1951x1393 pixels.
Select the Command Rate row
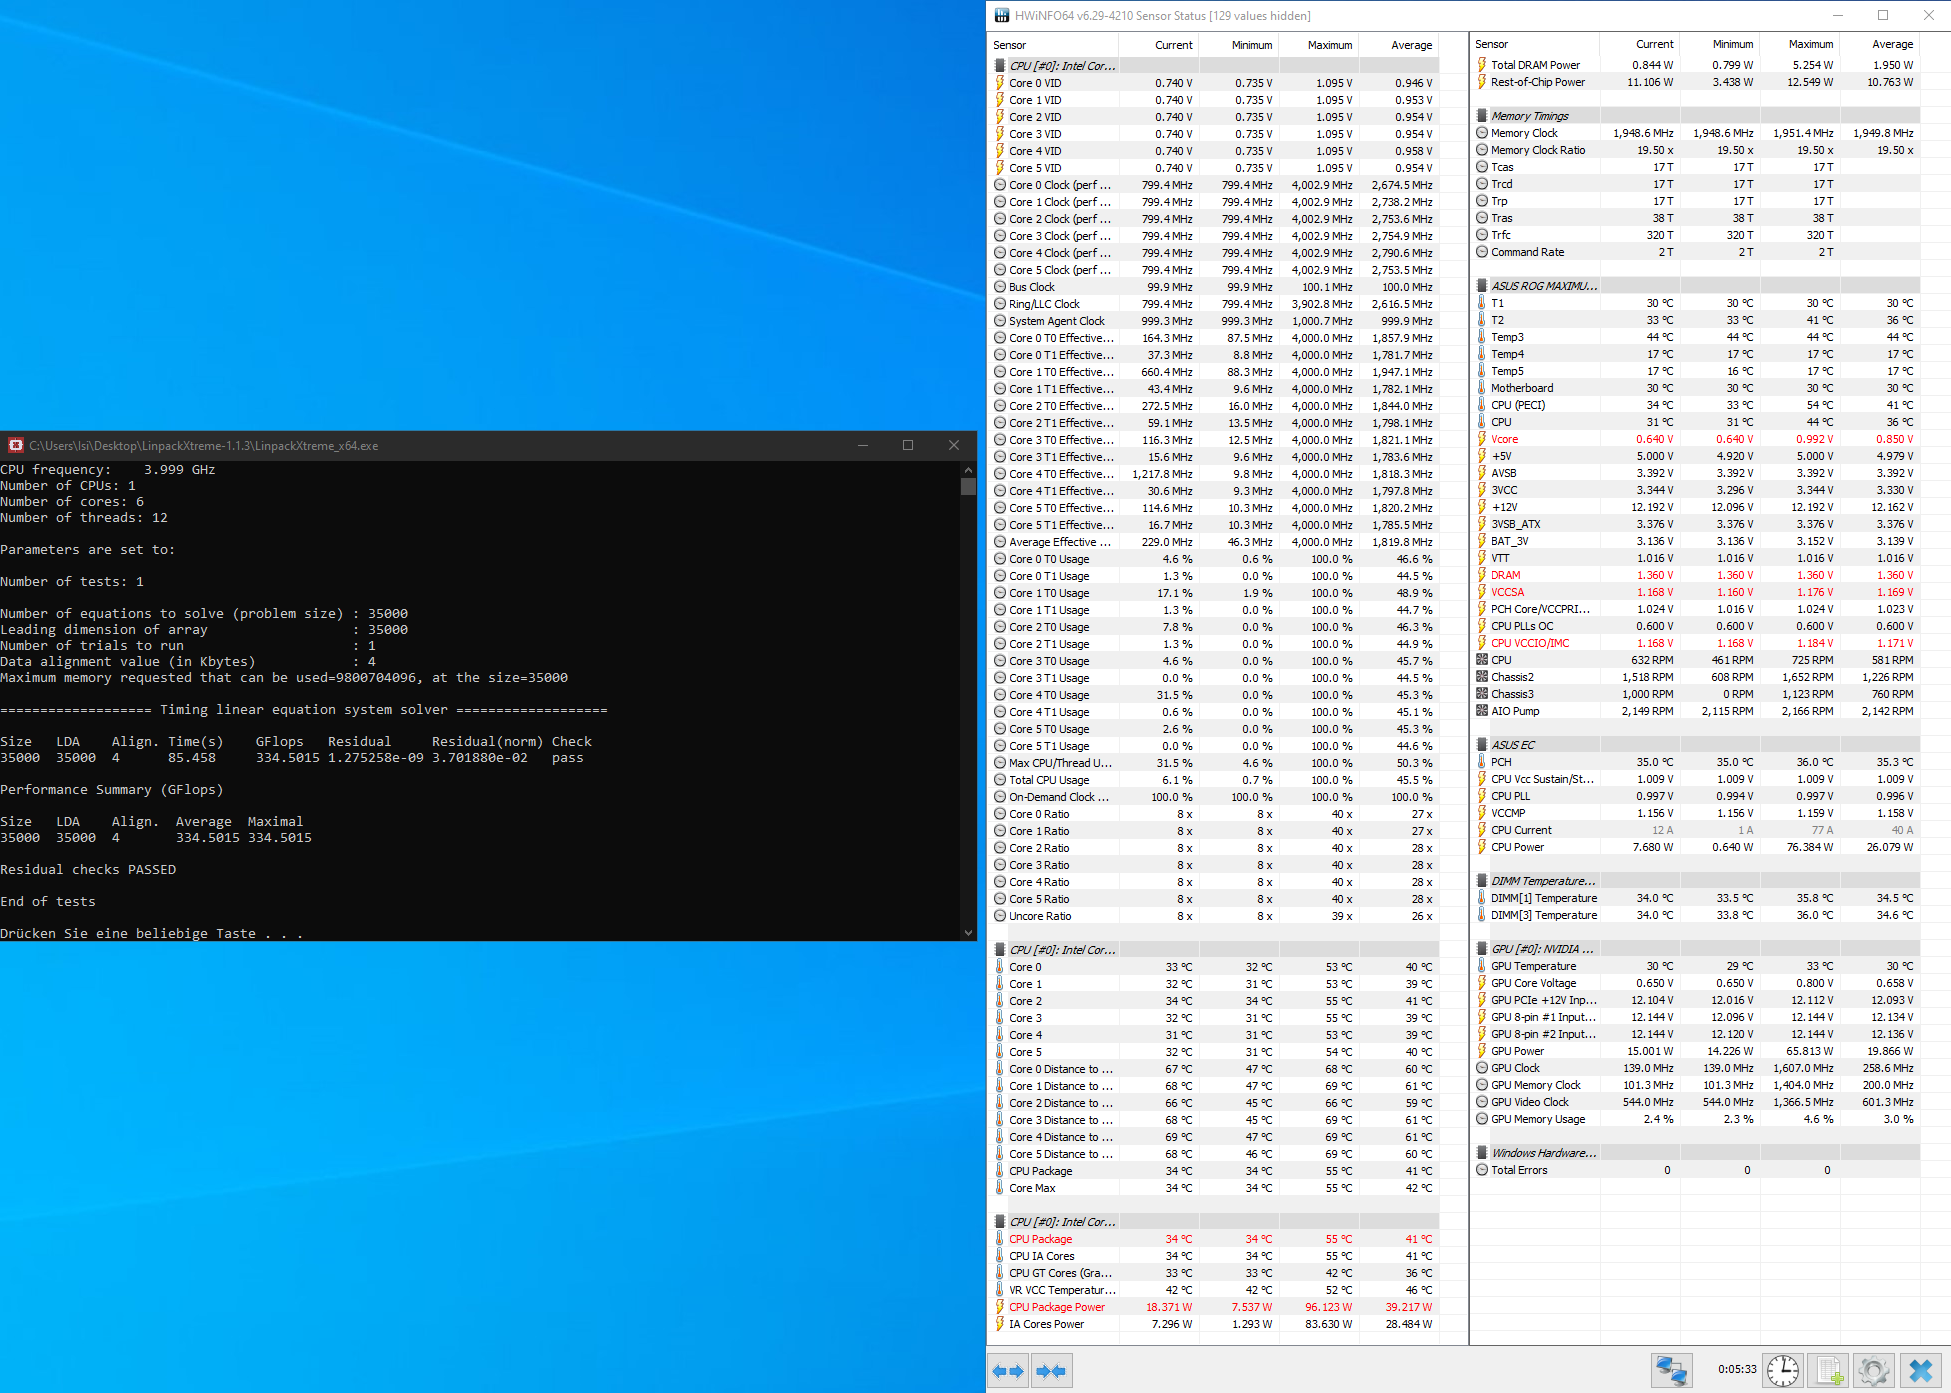[x=1696, y=252]
